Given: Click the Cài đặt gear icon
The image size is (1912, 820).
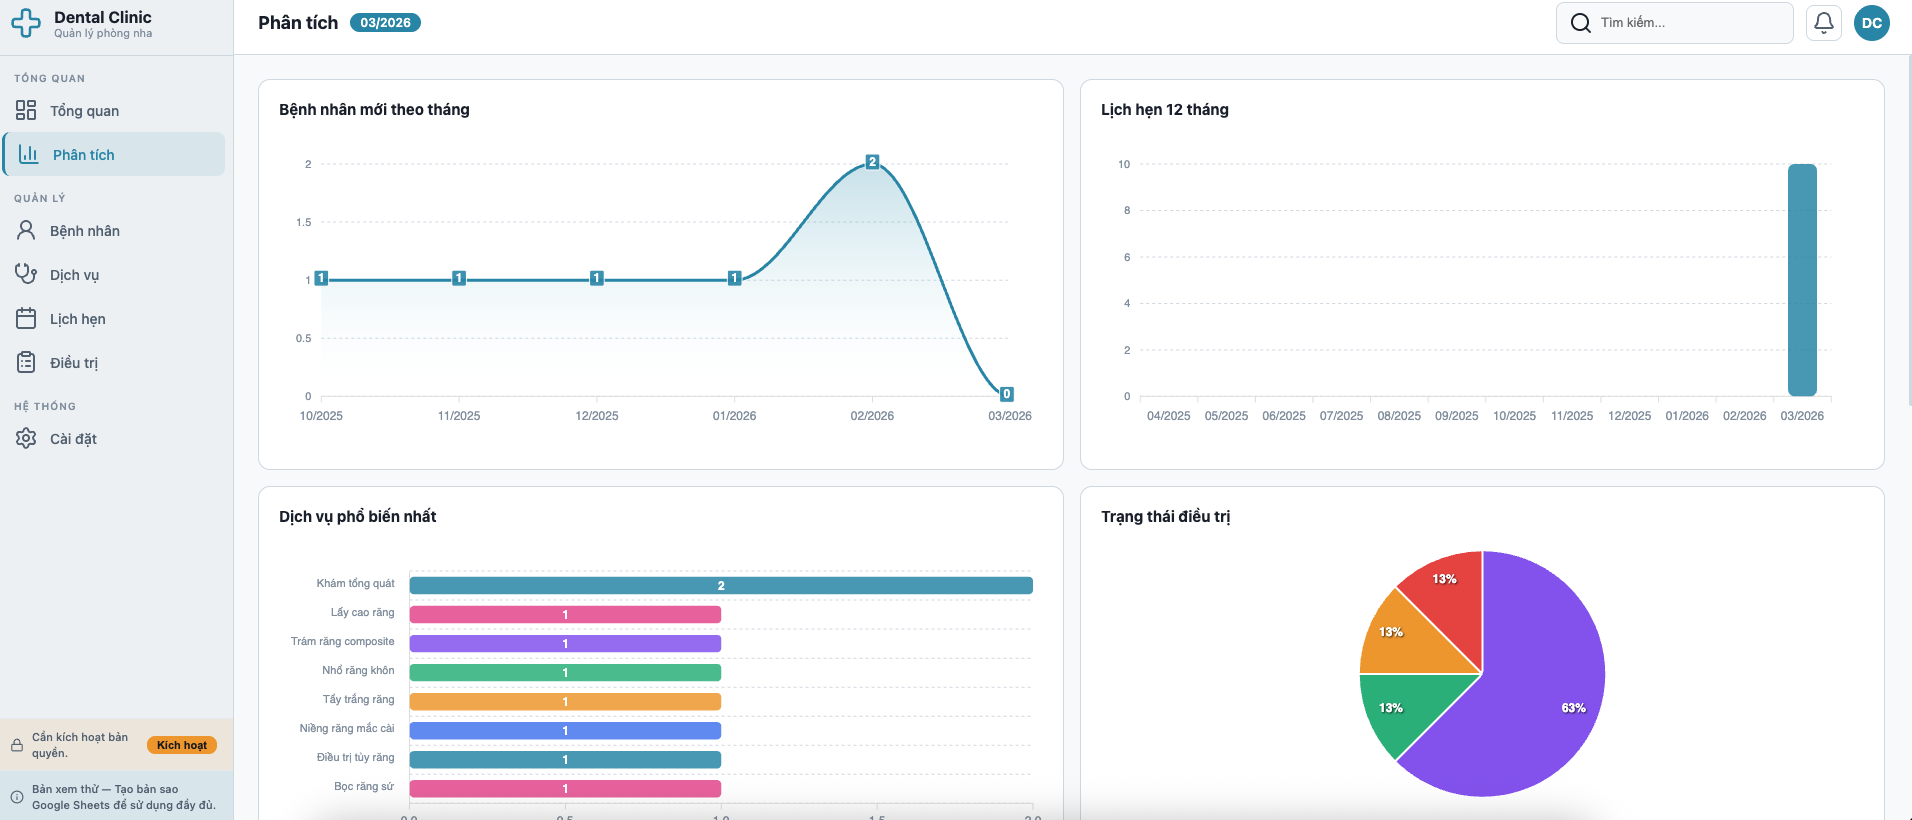Looking at the screenshot, I should click(x=26, y=438).
